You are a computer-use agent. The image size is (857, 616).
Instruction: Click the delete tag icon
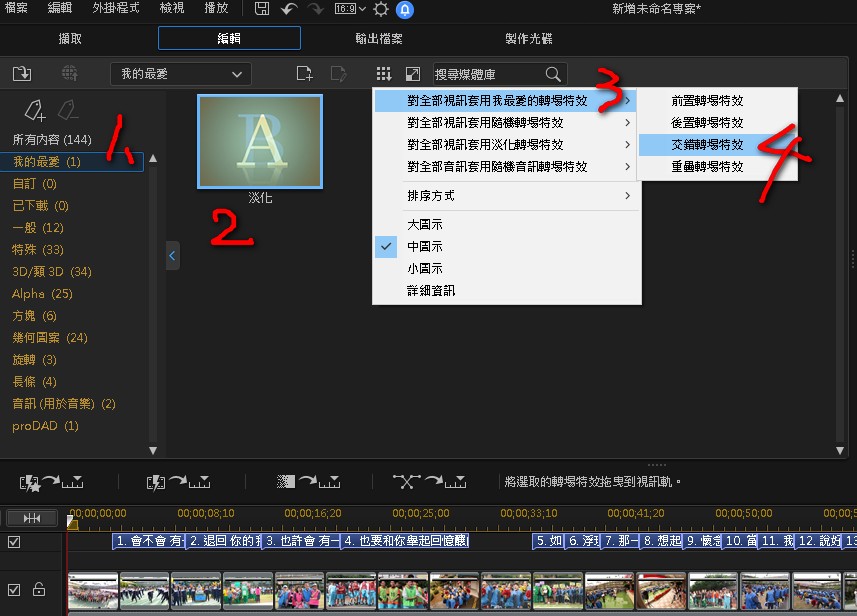click(x=68, y=110)
